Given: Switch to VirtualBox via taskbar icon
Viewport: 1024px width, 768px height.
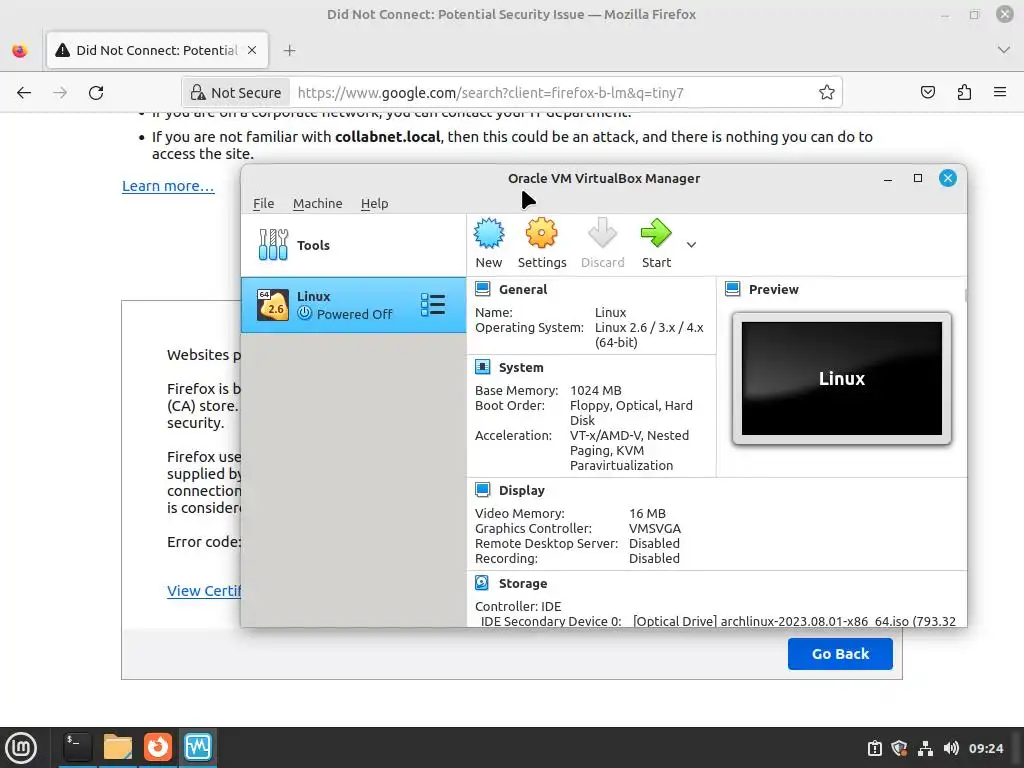Looking at the screenshot, I should coord(197,747).
